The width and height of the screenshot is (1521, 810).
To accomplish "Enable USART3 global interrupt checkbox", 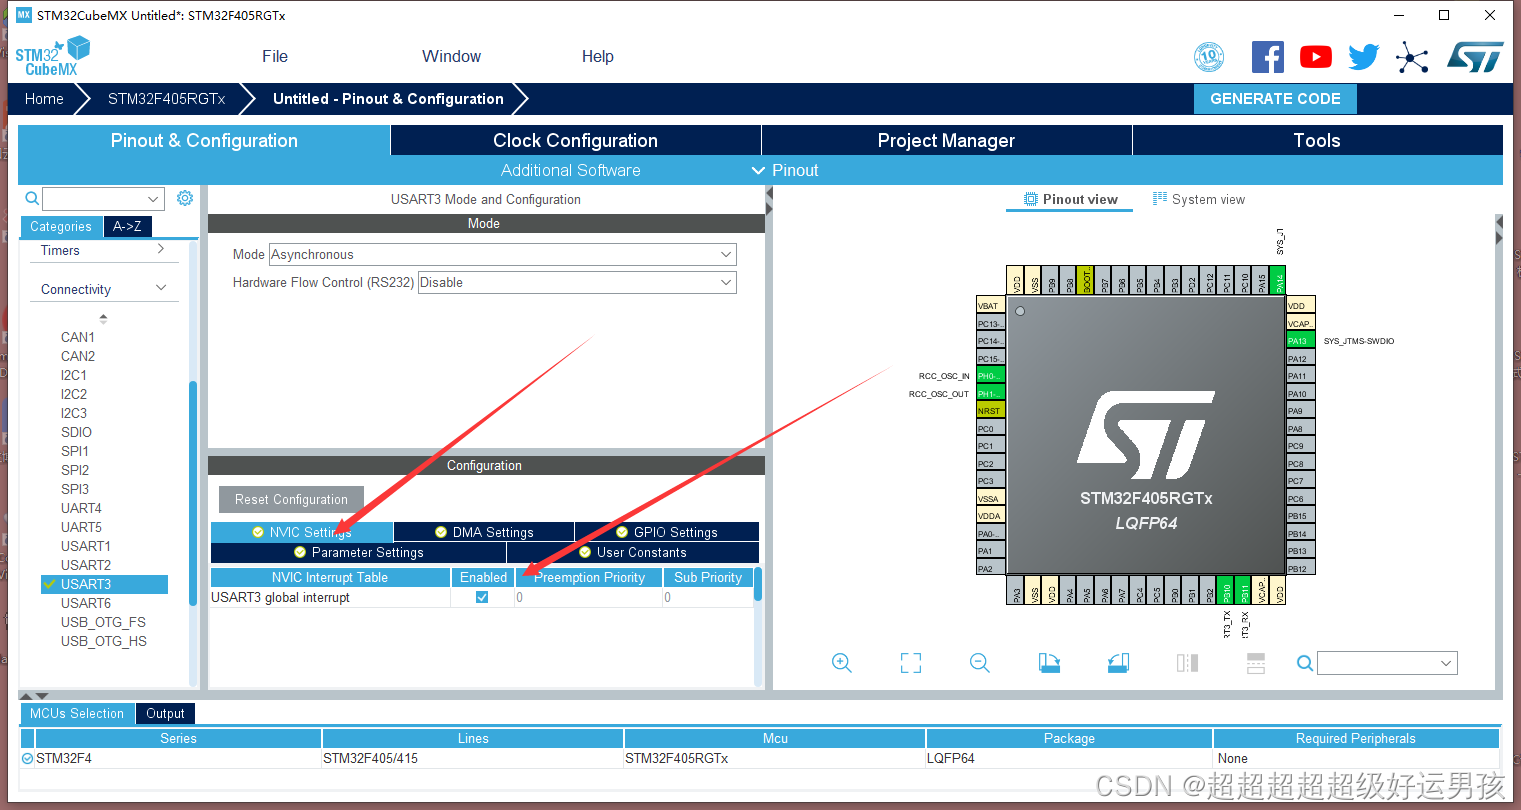I will tap(482, 596).
